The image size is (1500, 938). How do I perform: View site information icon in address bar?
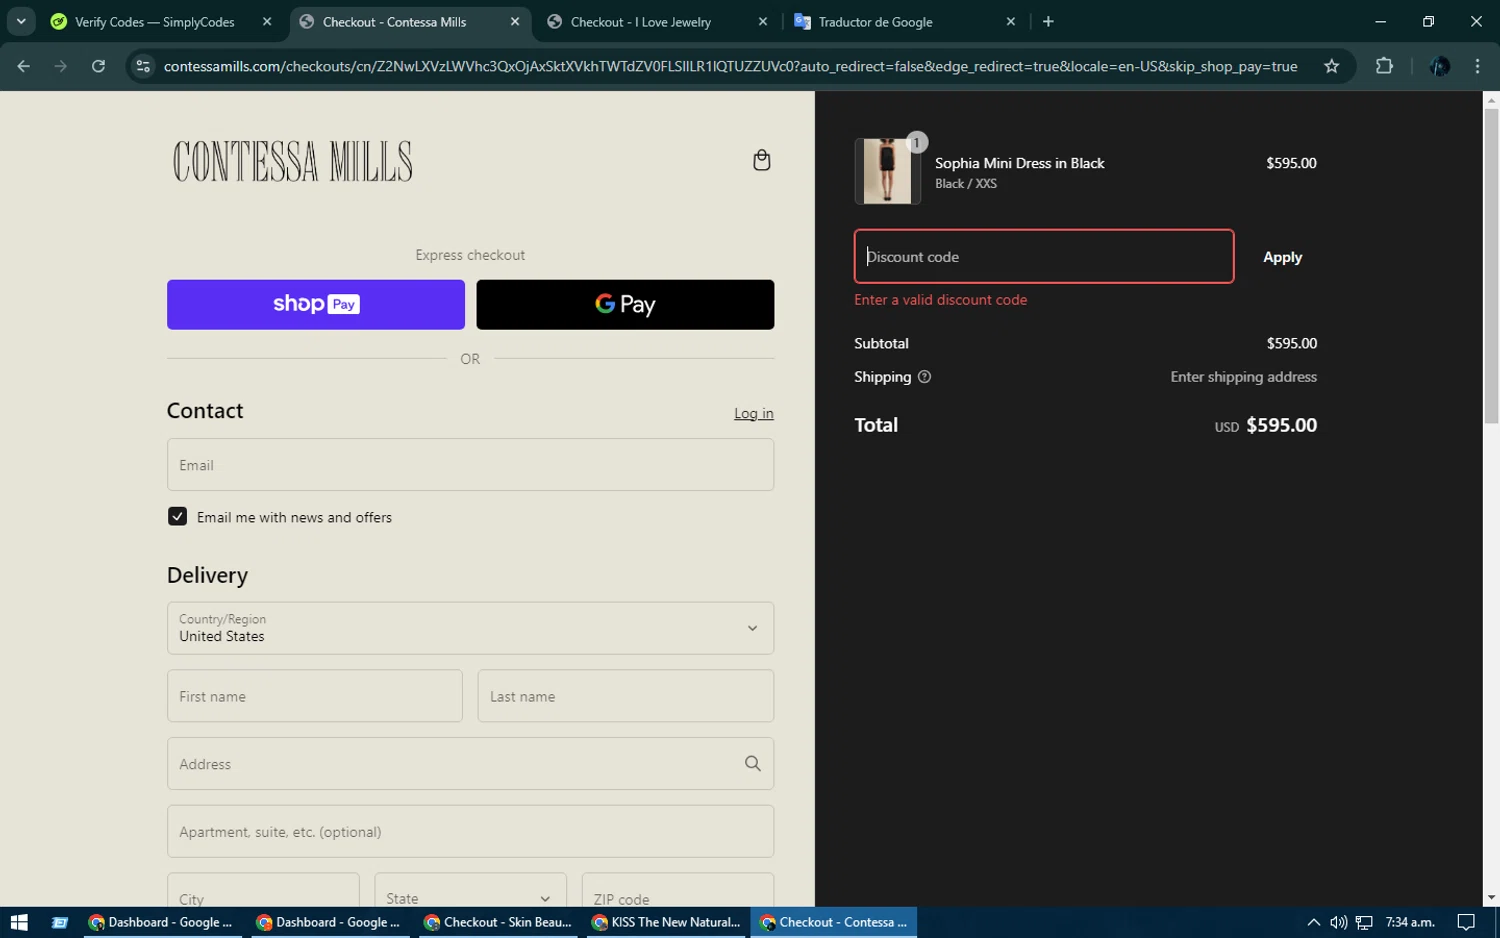143,66
